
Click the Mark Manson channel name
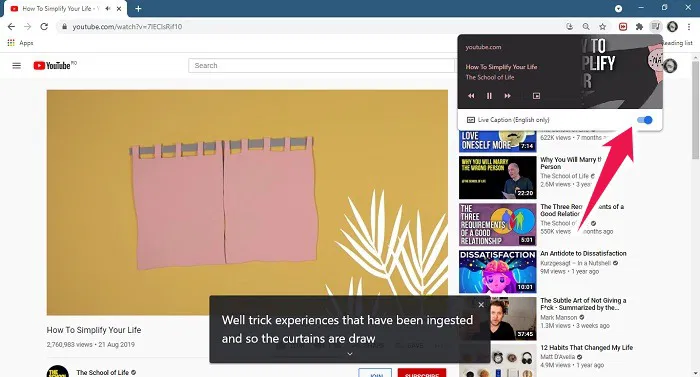tap(558, 318)
